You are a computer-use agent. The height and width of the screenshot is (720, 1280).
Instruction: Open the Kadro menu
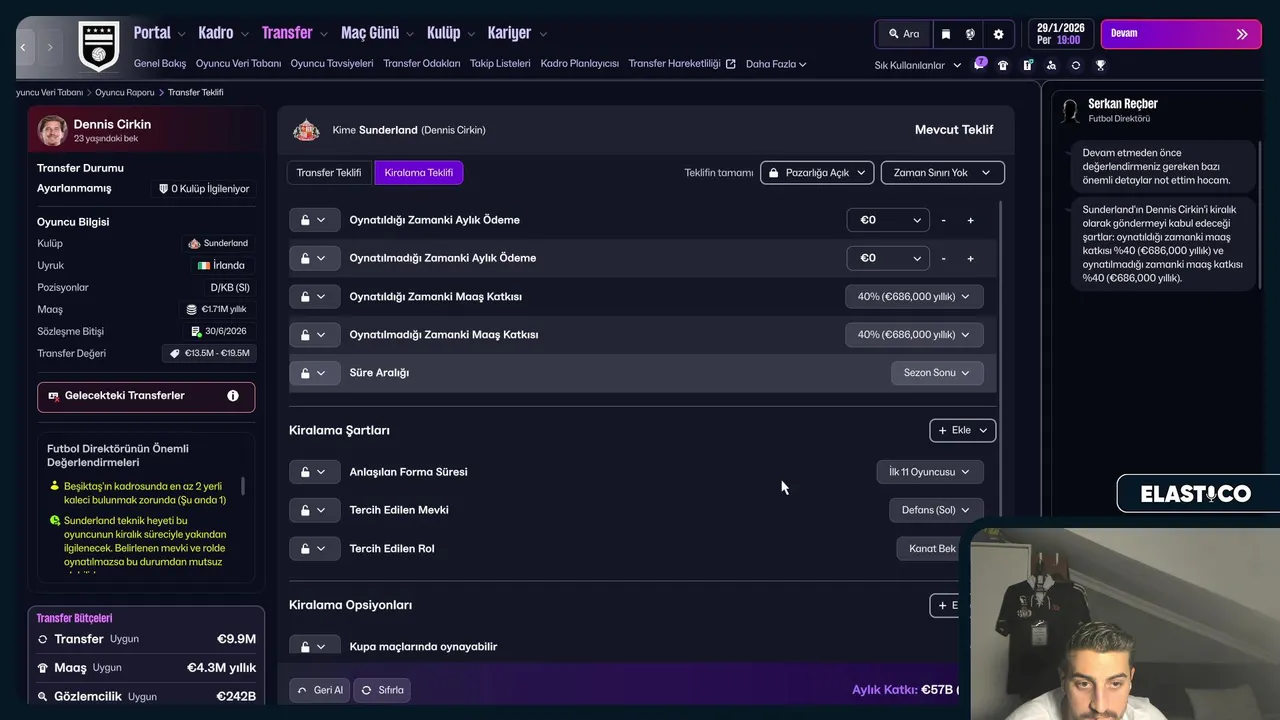tap(223, 33)
